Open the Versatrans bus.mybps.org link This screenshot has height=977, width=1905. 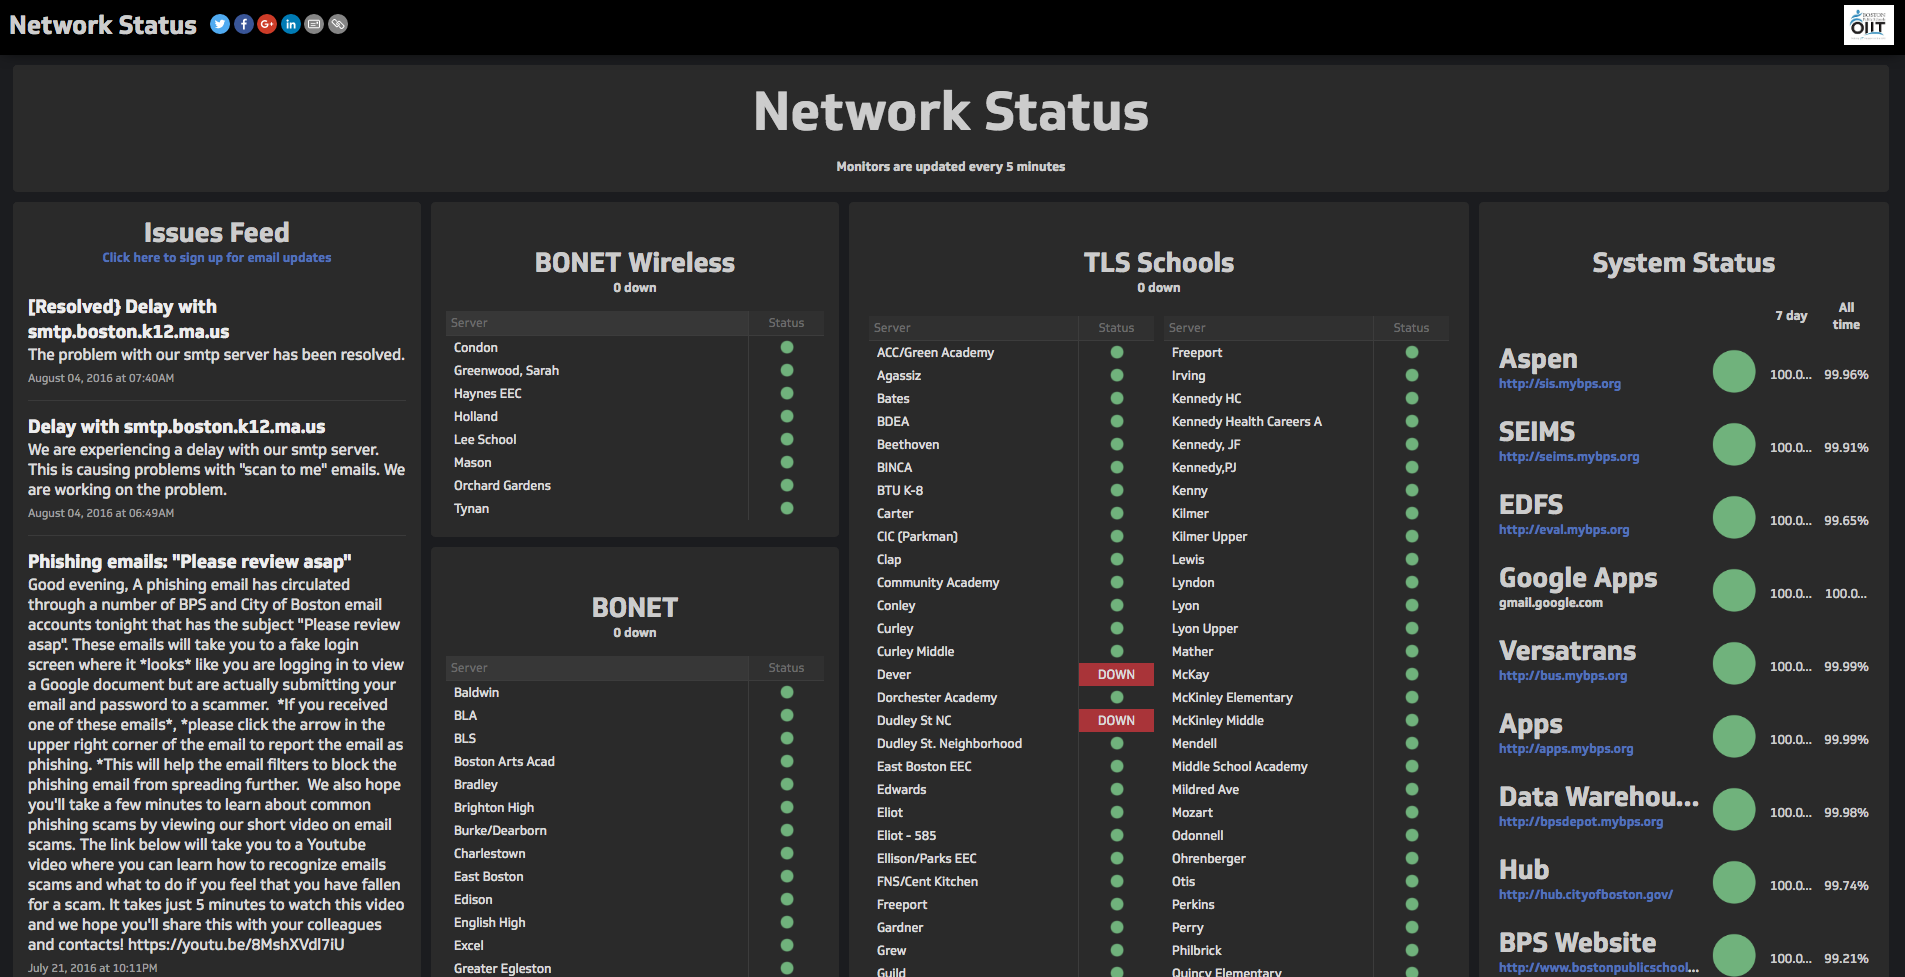click(1562, 676)
